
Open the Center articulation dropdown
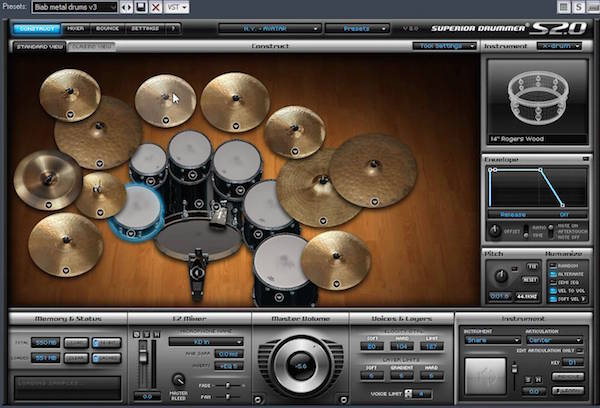554,340
